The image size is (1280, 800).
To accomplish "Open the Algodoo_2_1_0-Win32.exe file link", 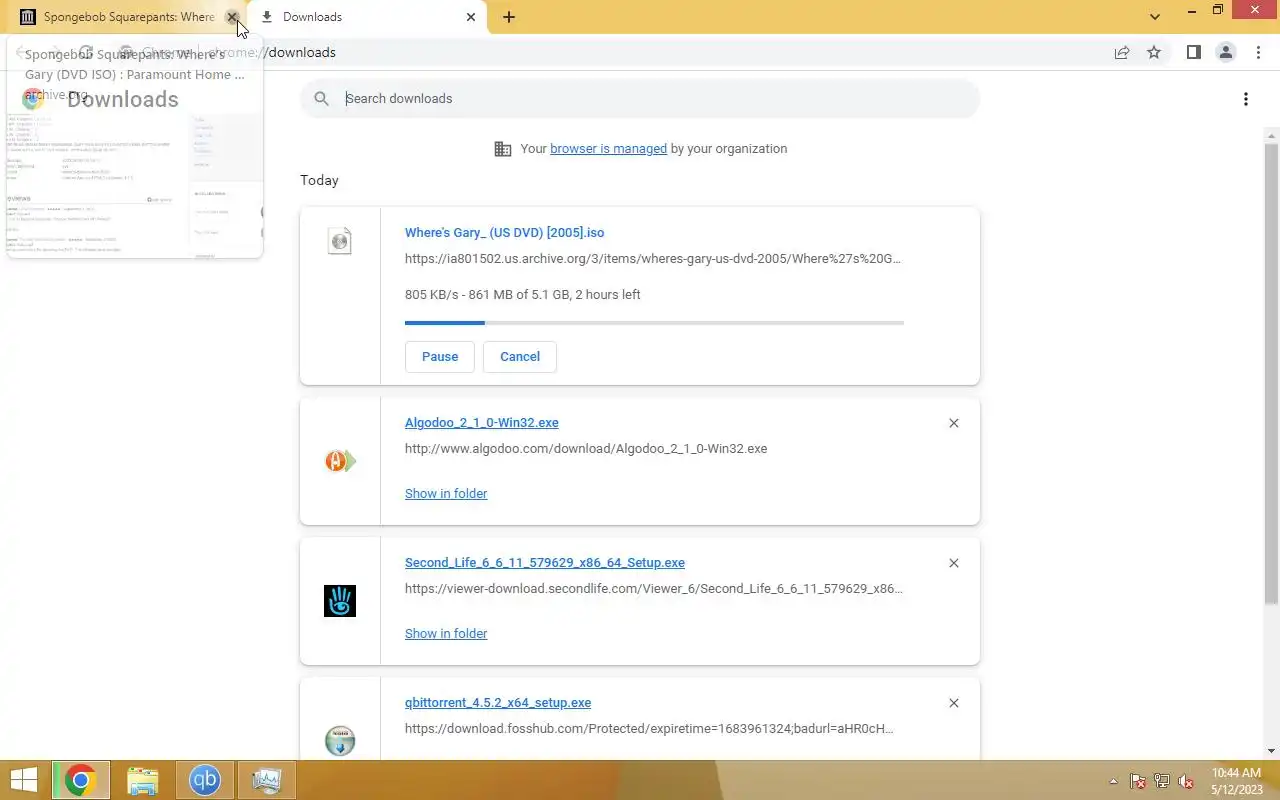I will pos(482,422).
